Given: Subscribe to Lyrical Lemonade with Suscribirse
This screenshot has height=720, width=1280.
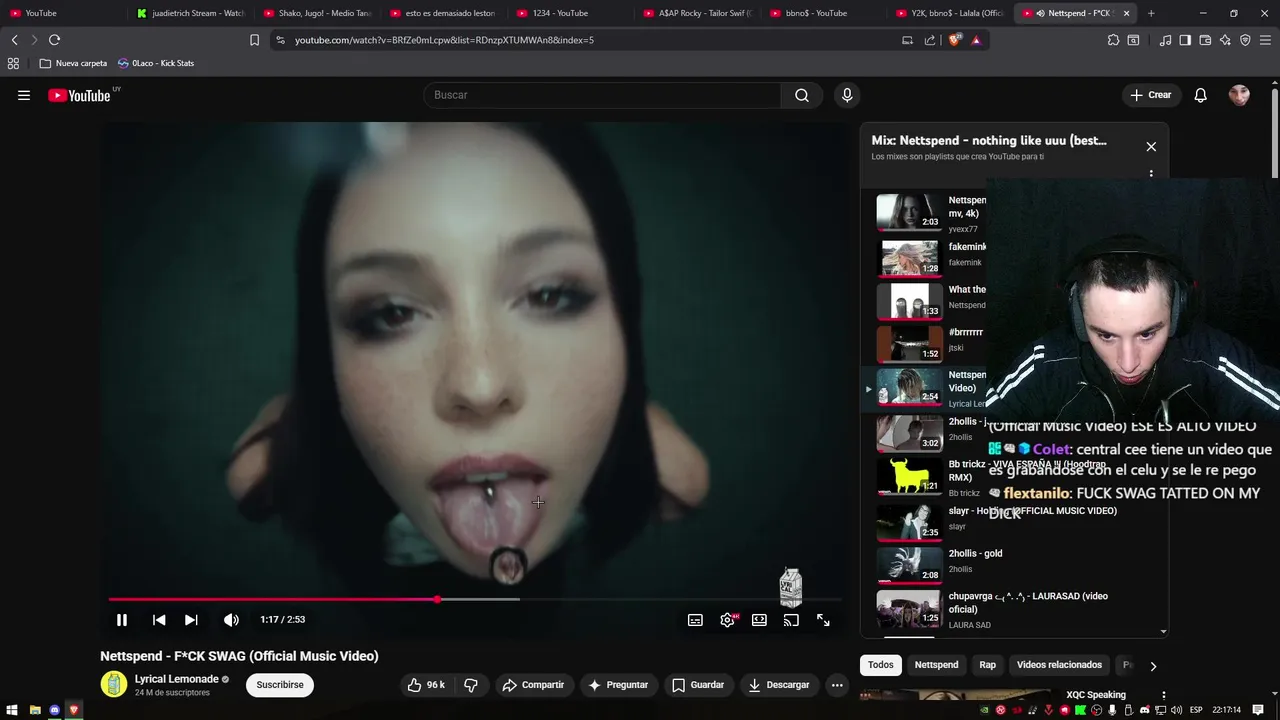Looking at the screenshot, I should [280, 685].
